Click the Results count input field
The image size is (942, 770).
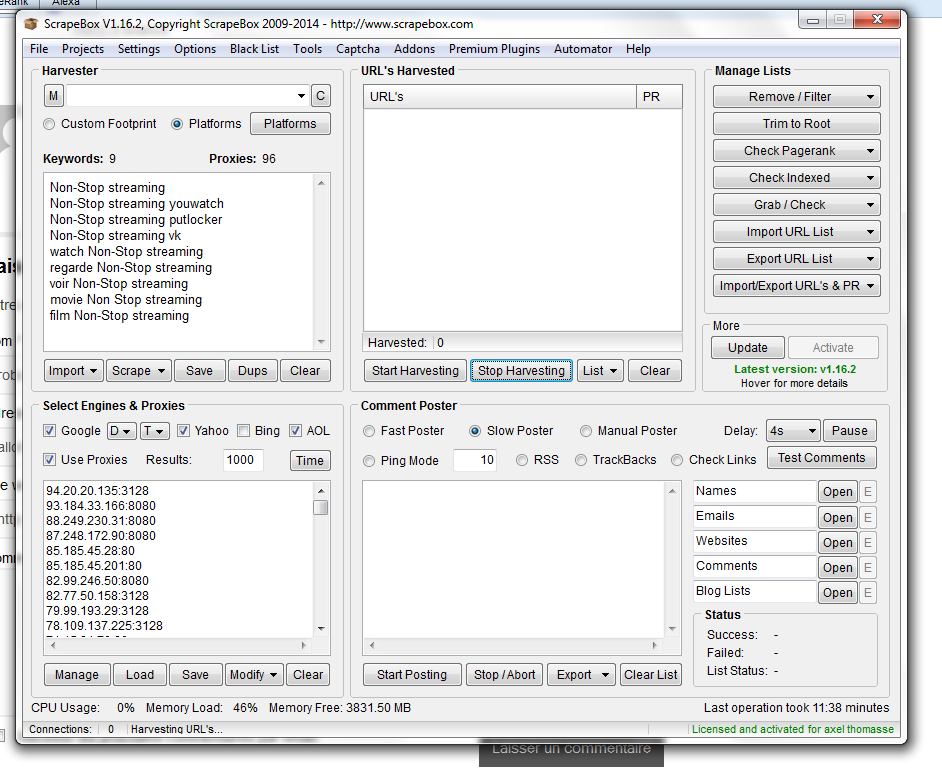click(x=243, y=460)
